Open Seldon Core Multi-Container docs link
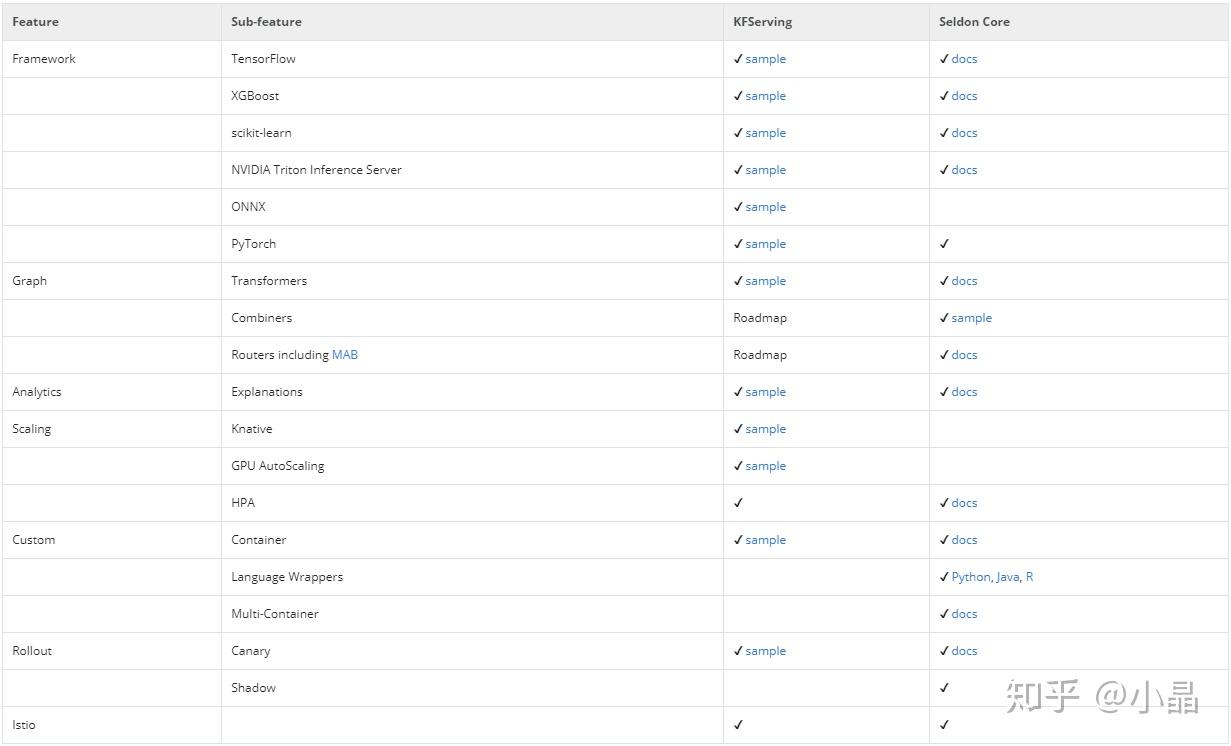The width and height of the screenshot is (1231, 746). [x=964, y=614]
